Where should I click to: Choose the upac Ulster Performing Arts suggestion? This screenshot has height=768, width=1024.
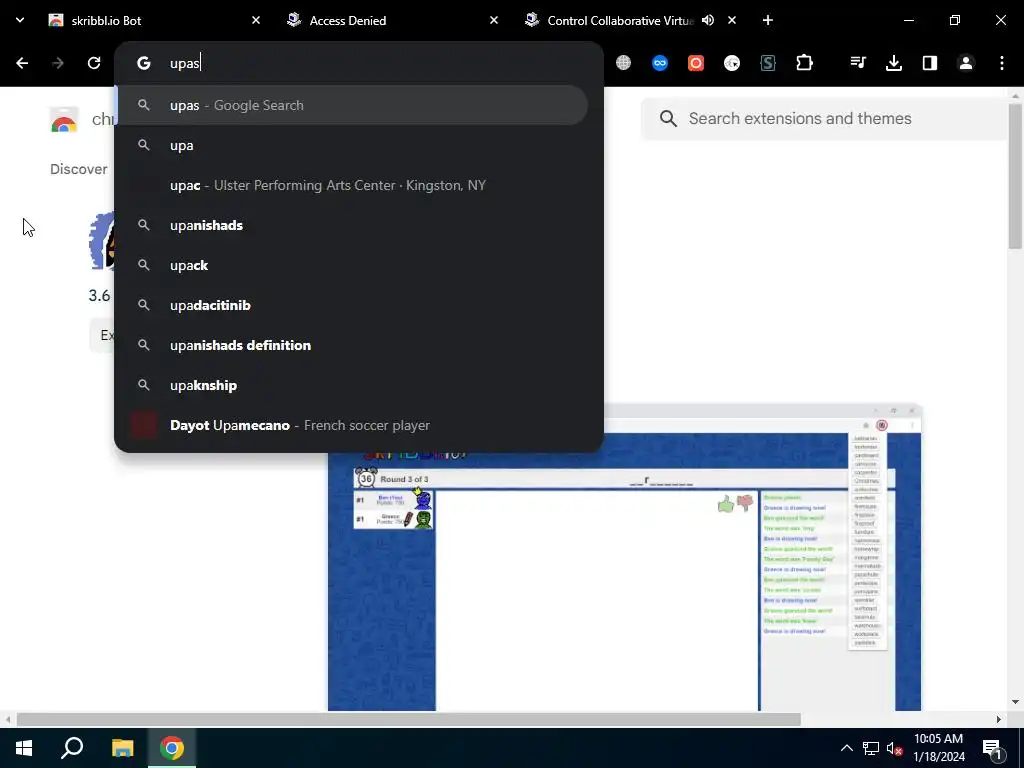pyautogui.click(x=353, y=185)
